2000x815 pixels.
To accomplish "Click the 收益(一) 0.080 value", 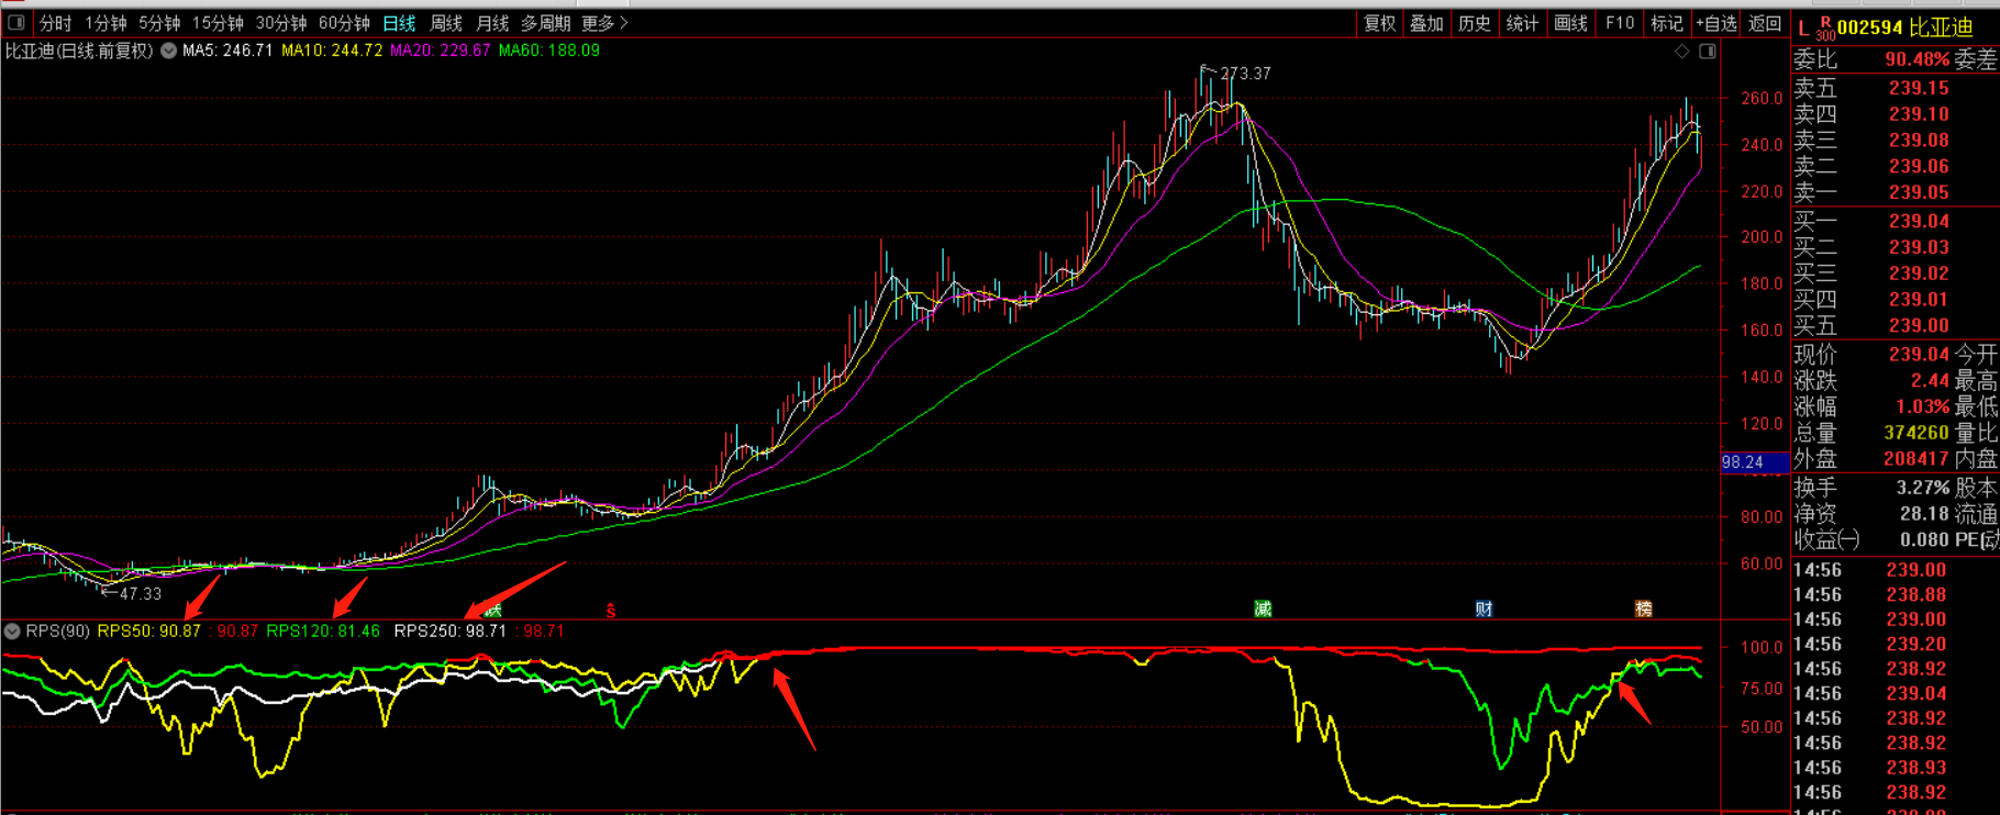I will [x=1925, y=540].
